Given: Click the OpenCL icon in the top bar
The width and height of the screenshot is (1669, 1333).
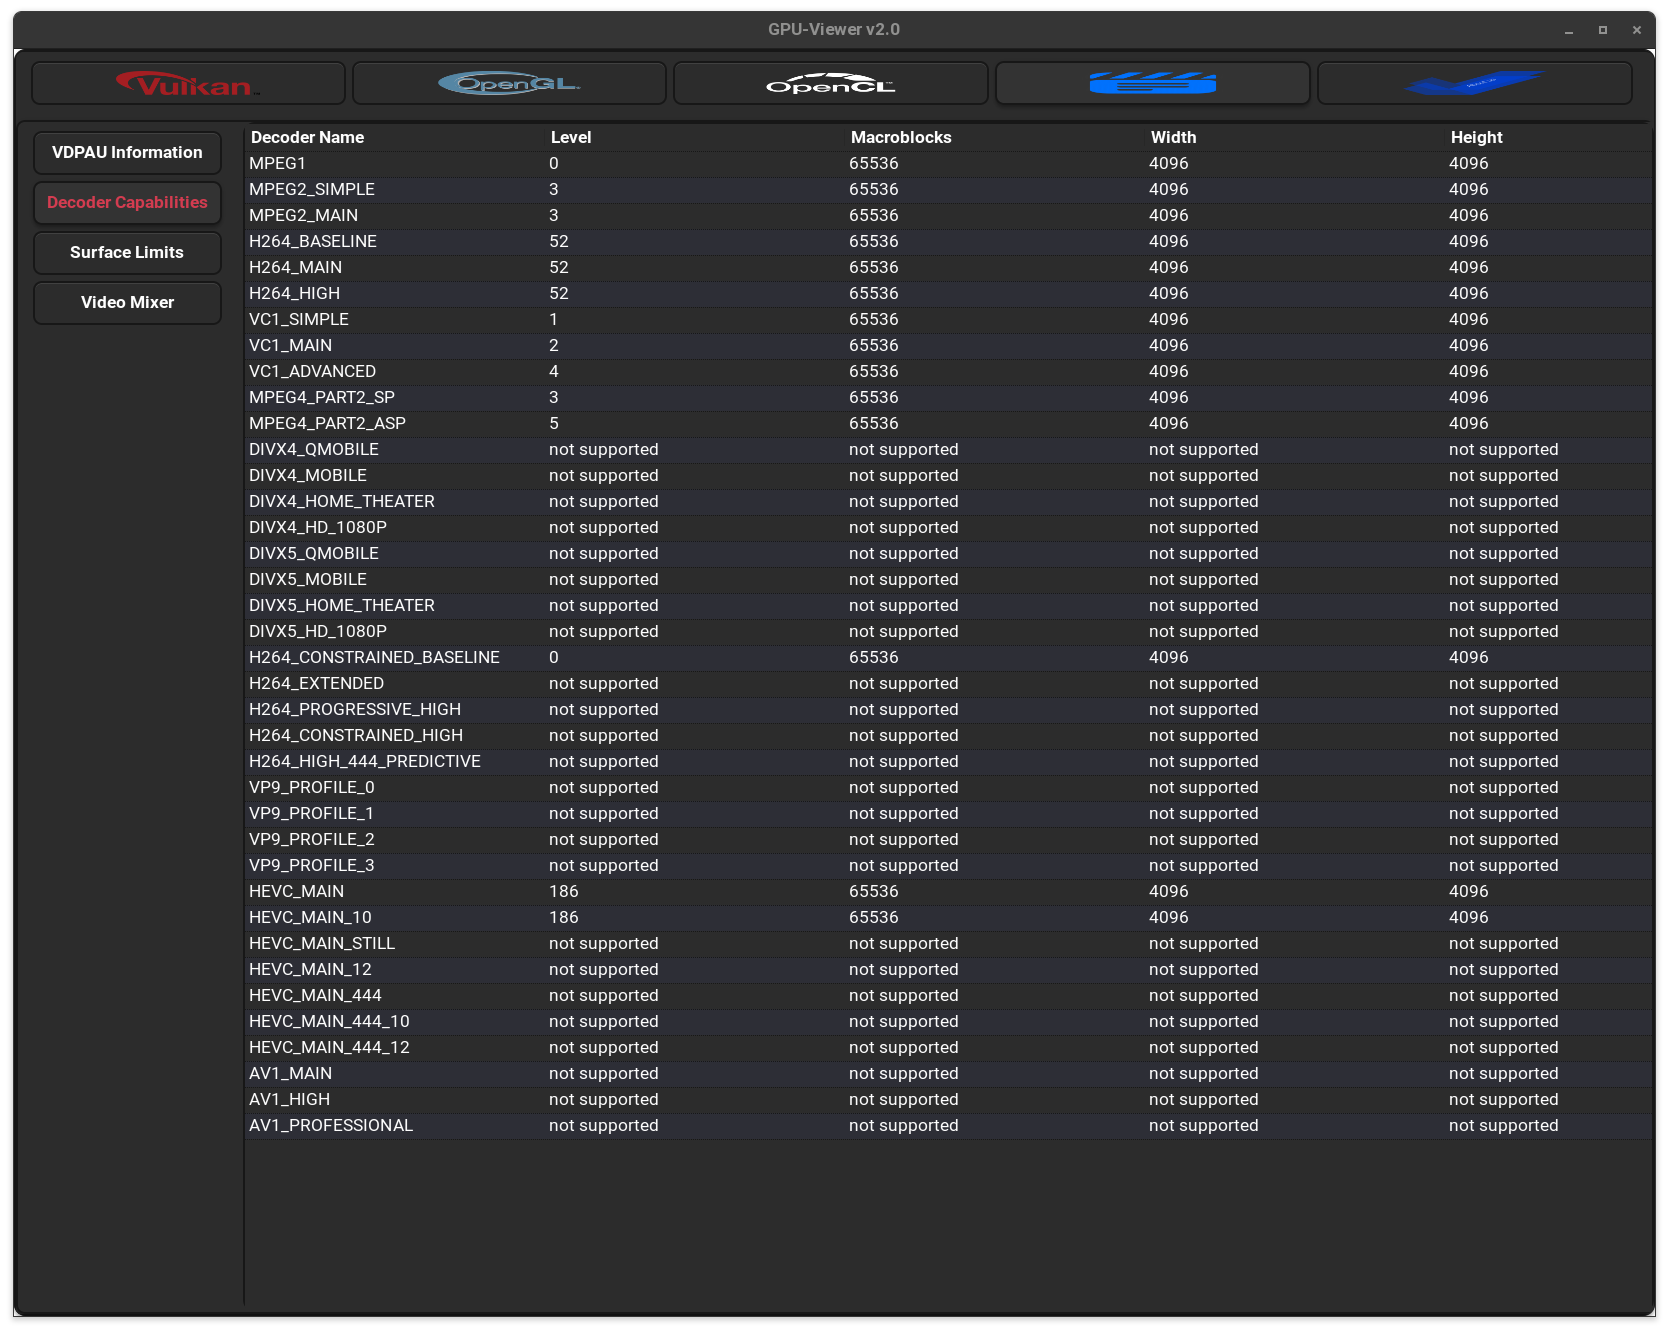Looking at the screenshot, I should 829,83.
